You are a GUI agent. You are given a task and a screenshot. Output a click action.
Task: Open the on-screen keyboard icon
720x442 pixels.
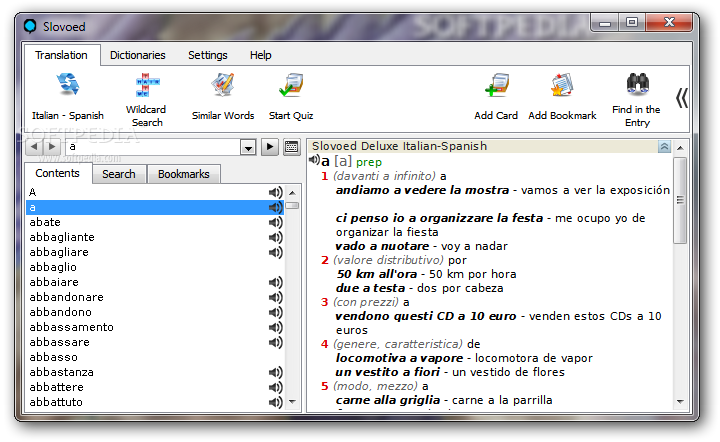292,147
